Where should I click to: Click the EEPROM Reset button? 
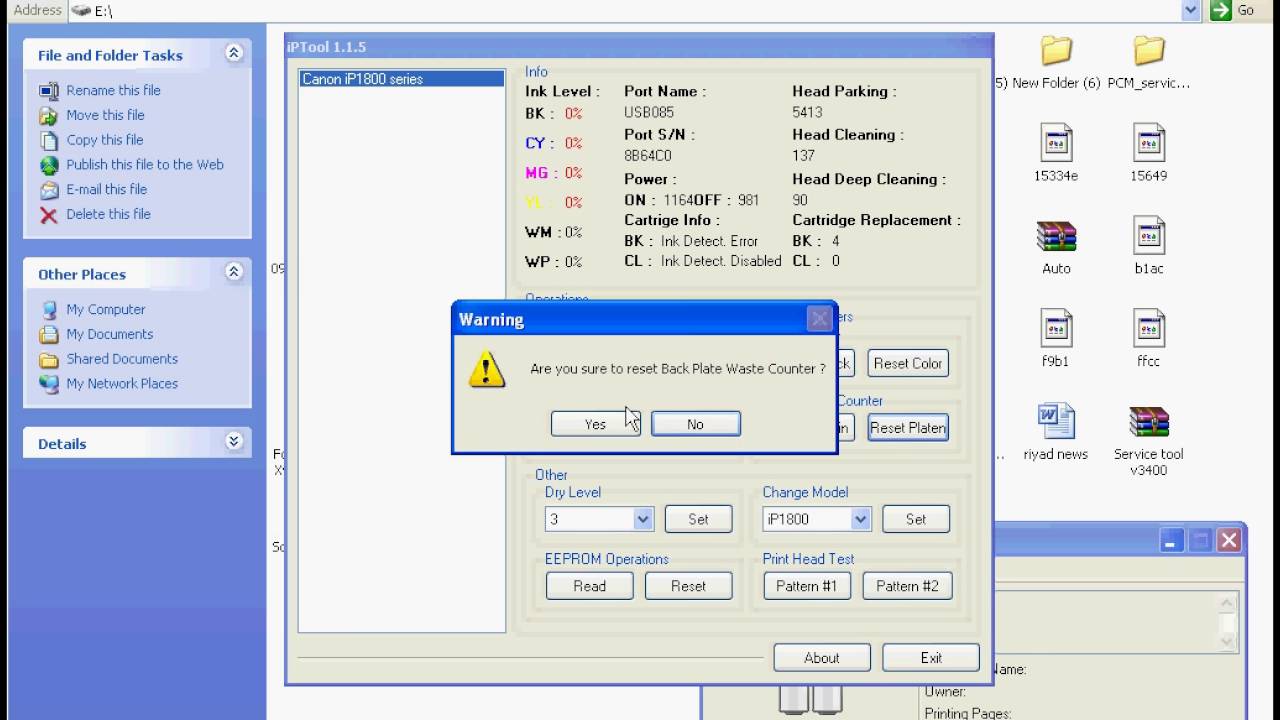[x=688, y=586]
